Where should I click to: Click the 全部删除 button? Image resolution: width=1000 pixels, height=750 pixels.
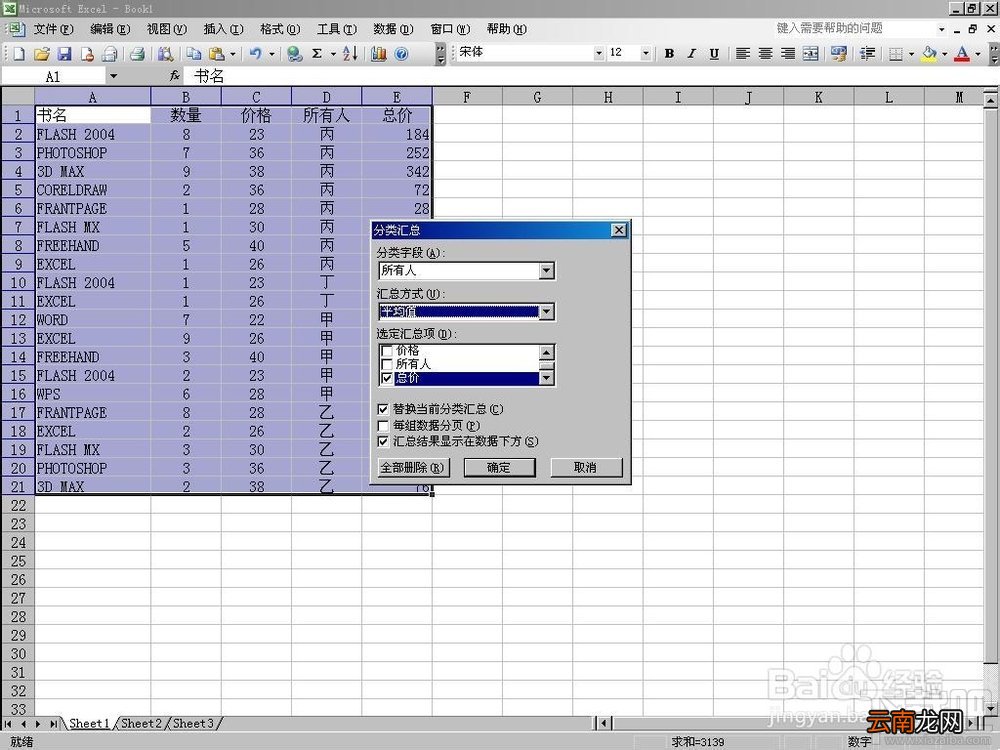[x=413, y=467]
